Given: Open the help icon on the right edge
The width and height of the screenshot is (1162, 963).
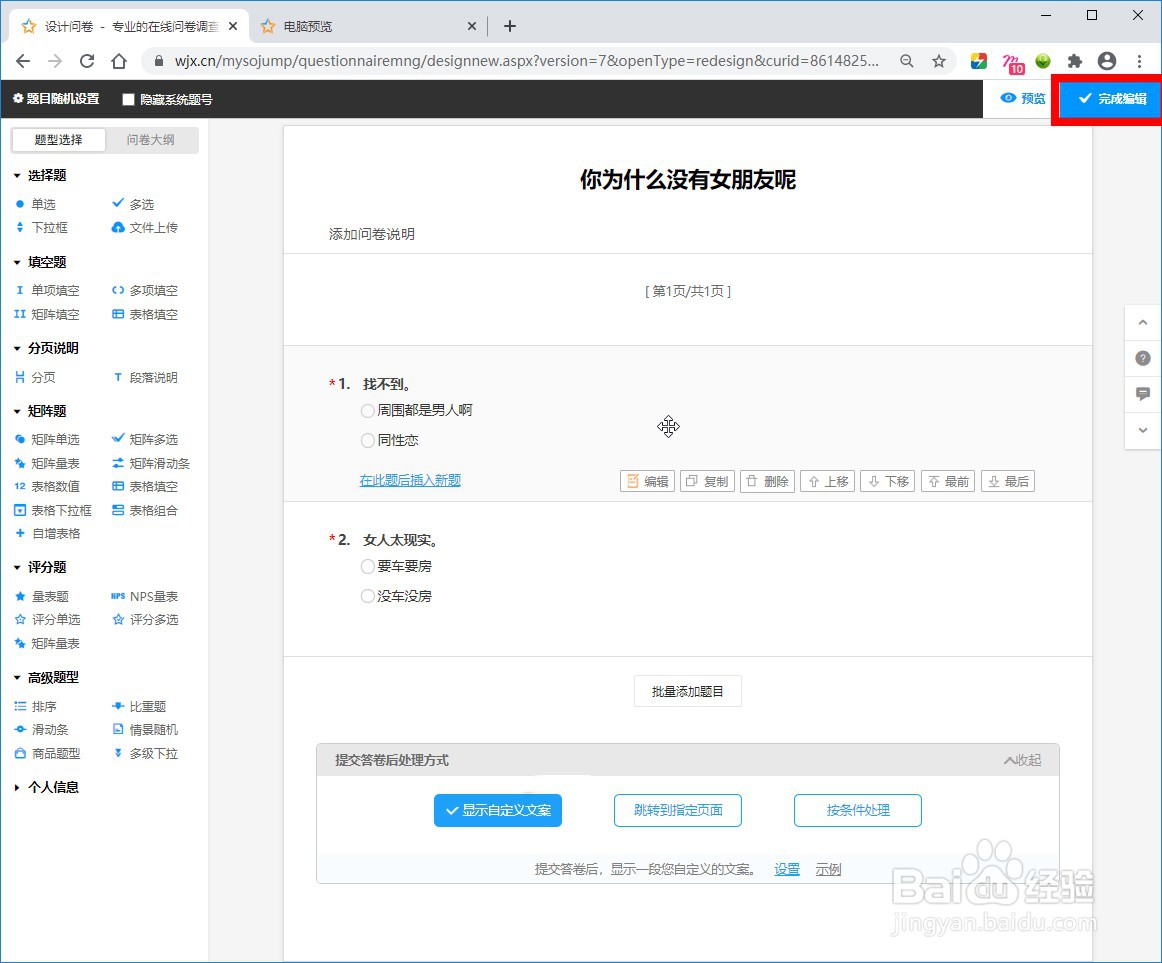Looking at the screenshot, I should (x=1142, y=357).
